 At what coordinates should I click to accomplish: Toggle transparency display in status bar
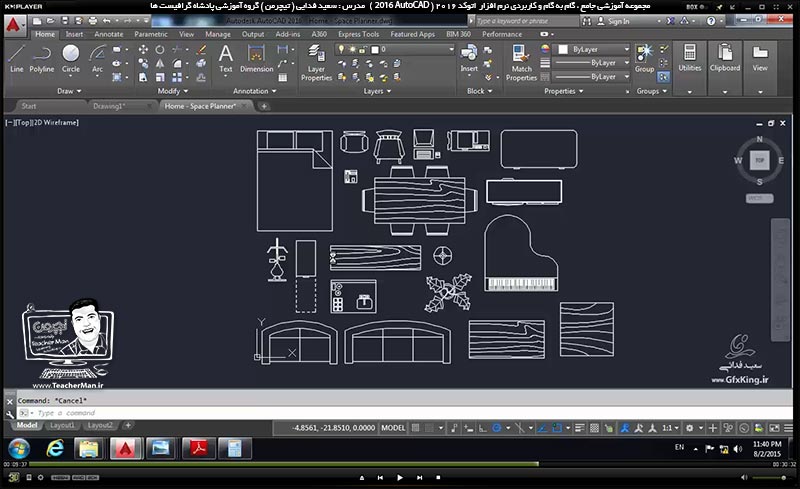pos(594,428)
